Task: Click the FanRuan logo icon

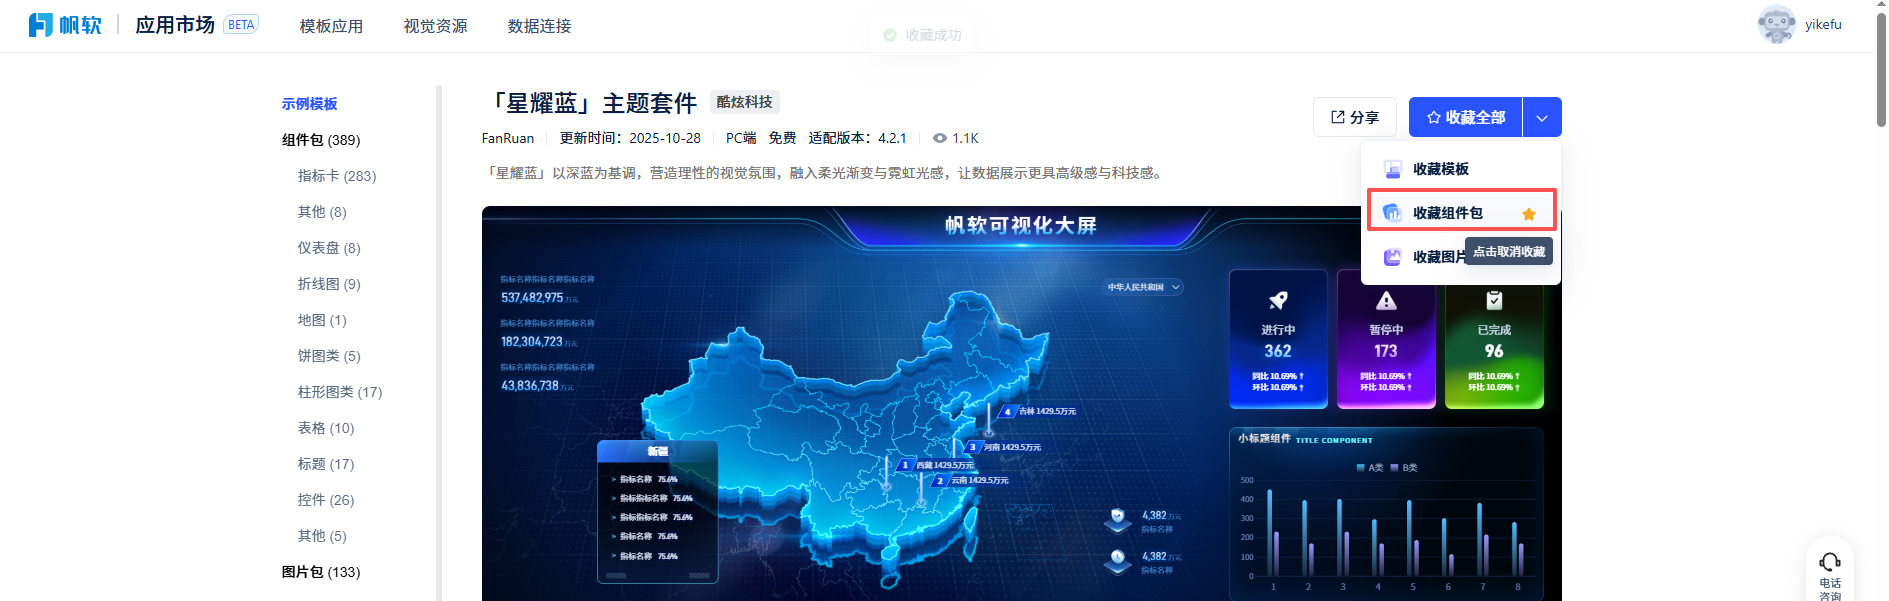Action: pos(41,25)
